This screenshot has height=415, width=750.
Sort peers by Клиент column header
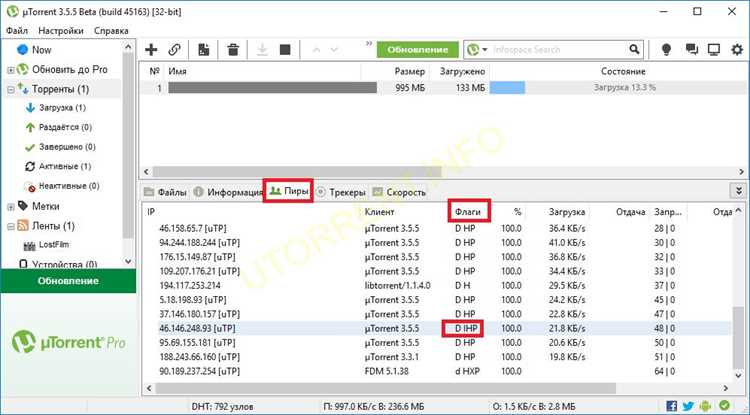[x=379, y=212]
